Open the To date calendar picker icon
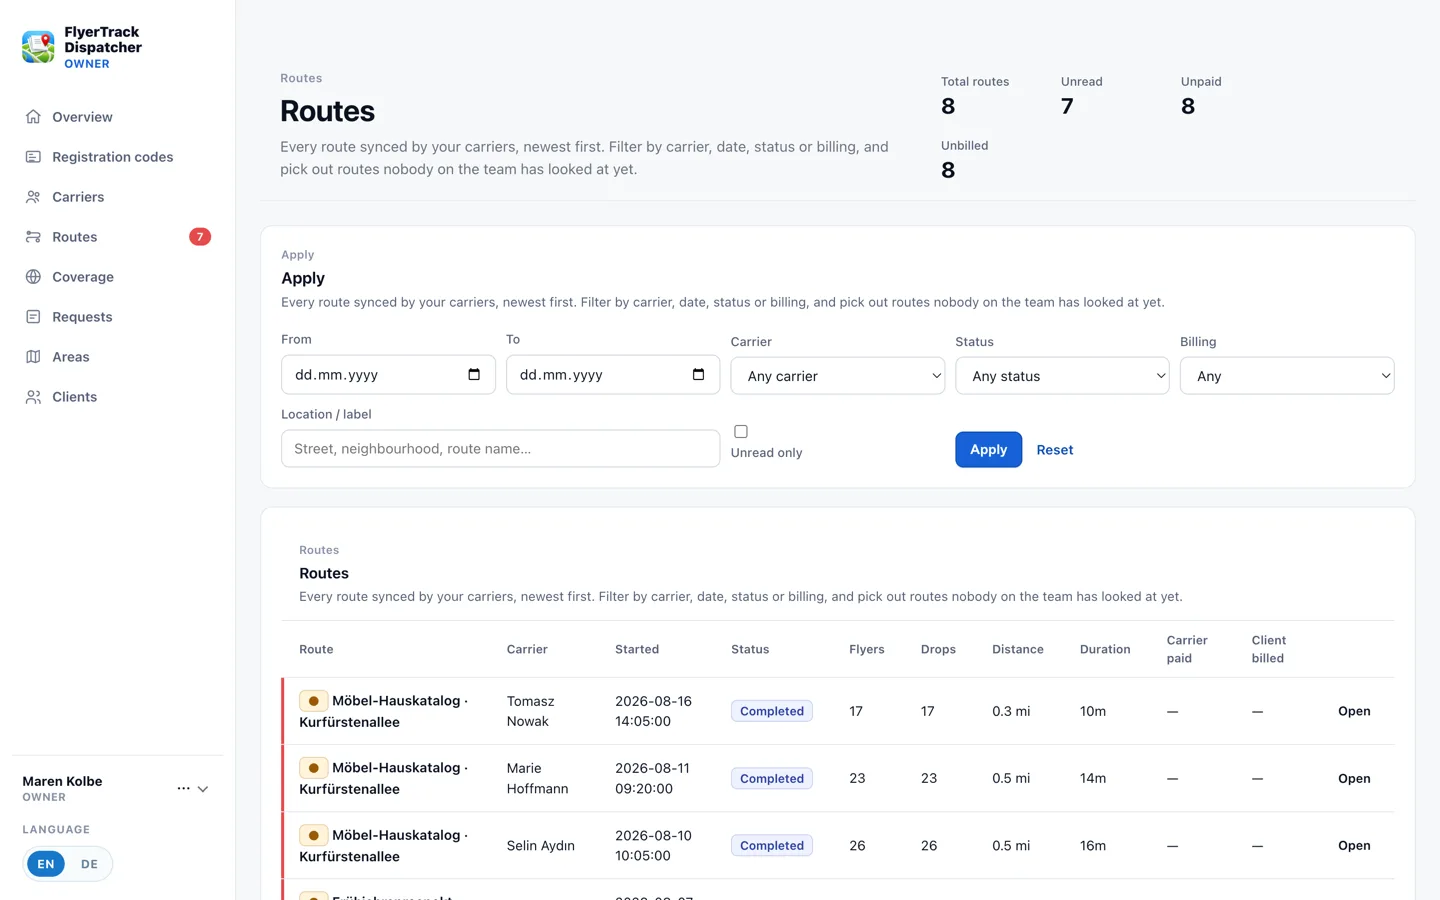This screenshot has height=900, width=1440. click(x=698, y=375)
